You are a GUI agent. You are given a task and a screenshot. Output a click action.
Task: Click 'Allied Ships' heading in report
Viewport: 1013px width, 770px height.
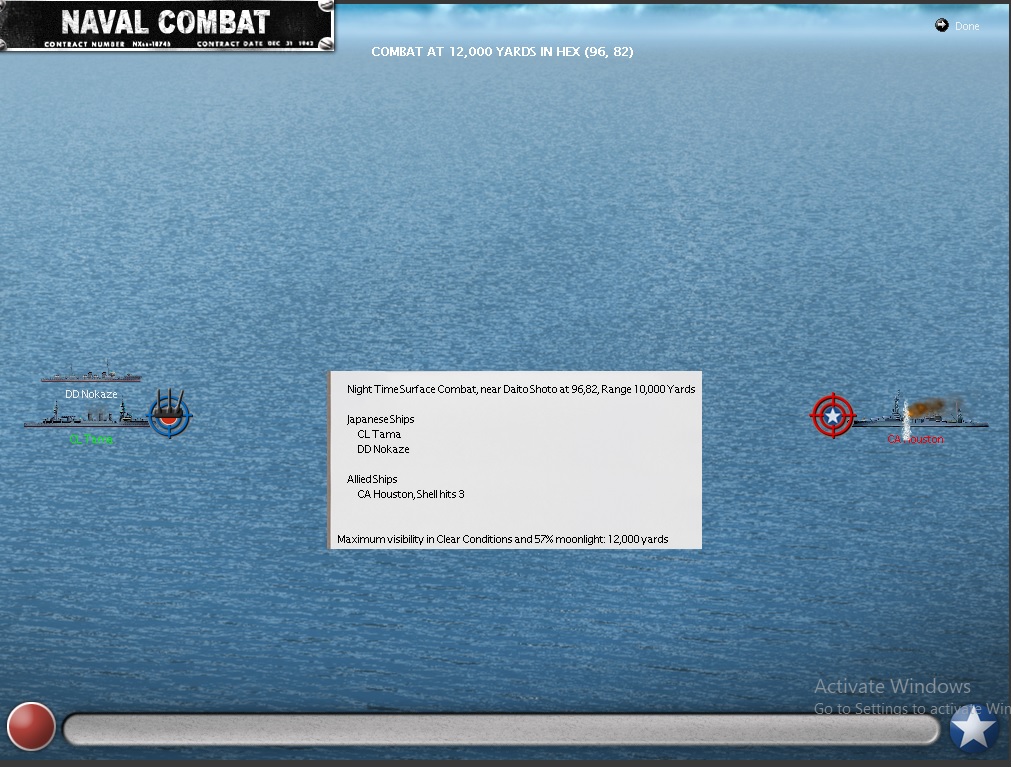(x=372, y=479)
